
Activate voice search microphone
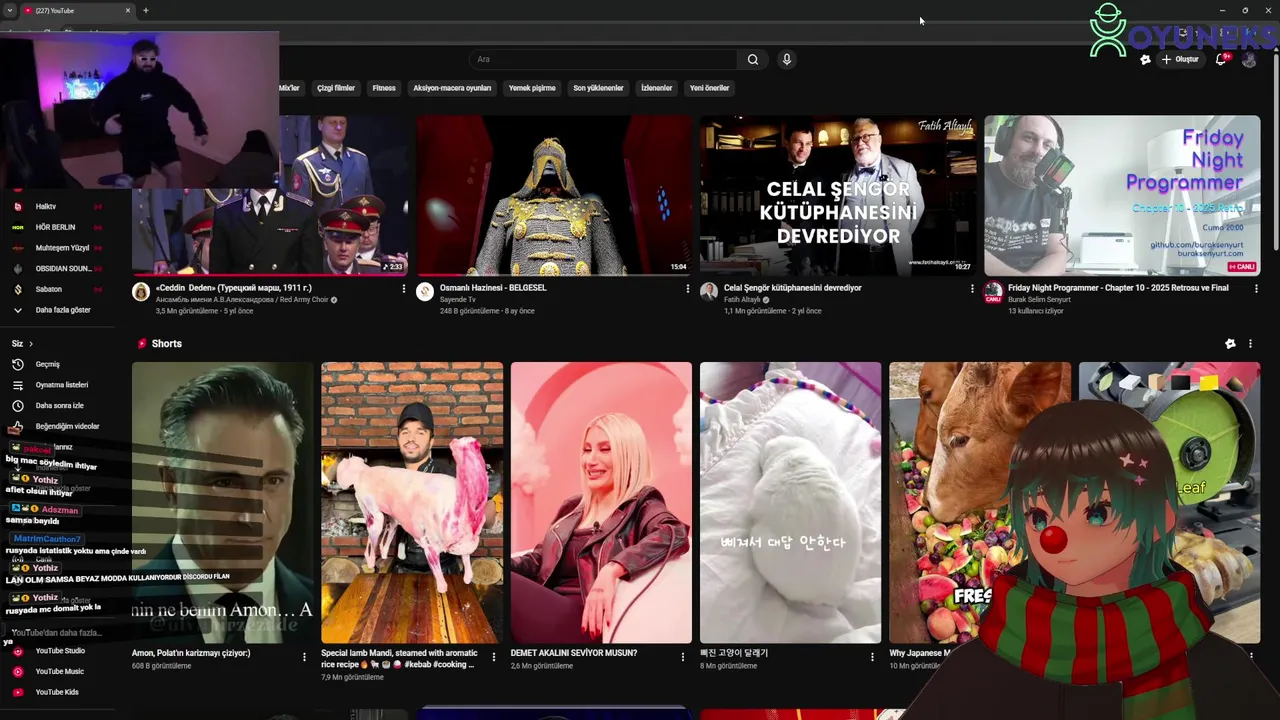pos(787,59)
